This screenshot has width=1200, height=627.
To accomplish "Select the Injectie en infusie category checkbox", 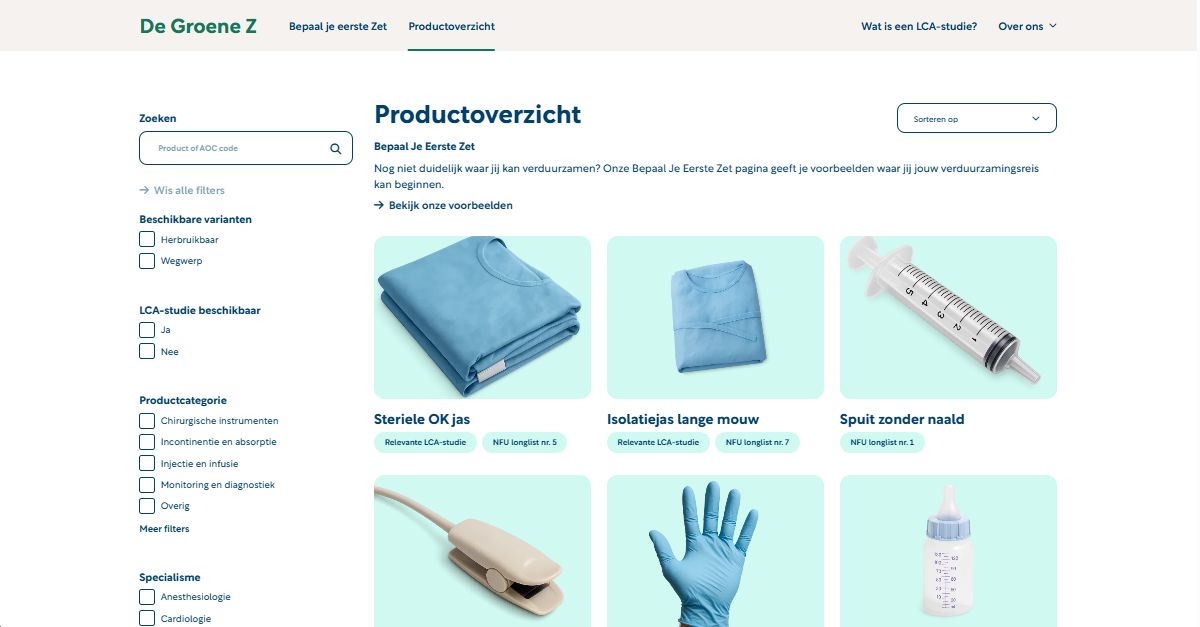I will click(x=147, y=464).
